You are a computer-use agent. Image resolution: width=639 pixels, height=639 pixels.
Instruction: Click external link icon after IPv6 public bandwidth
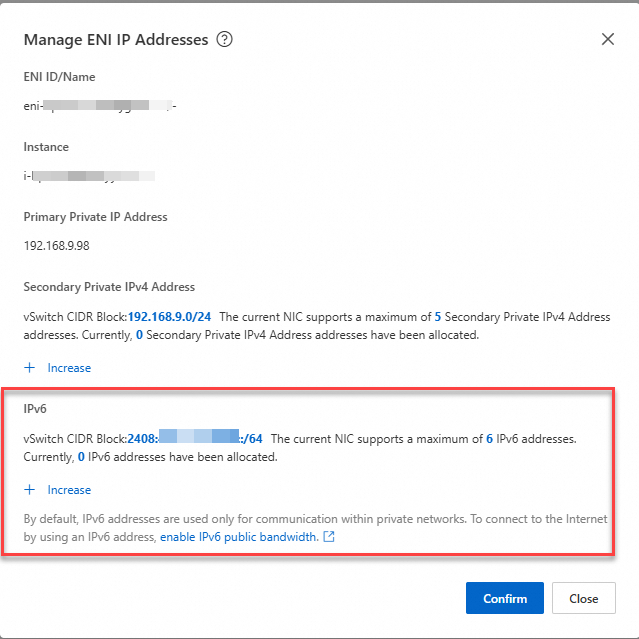tap(329, 537)
